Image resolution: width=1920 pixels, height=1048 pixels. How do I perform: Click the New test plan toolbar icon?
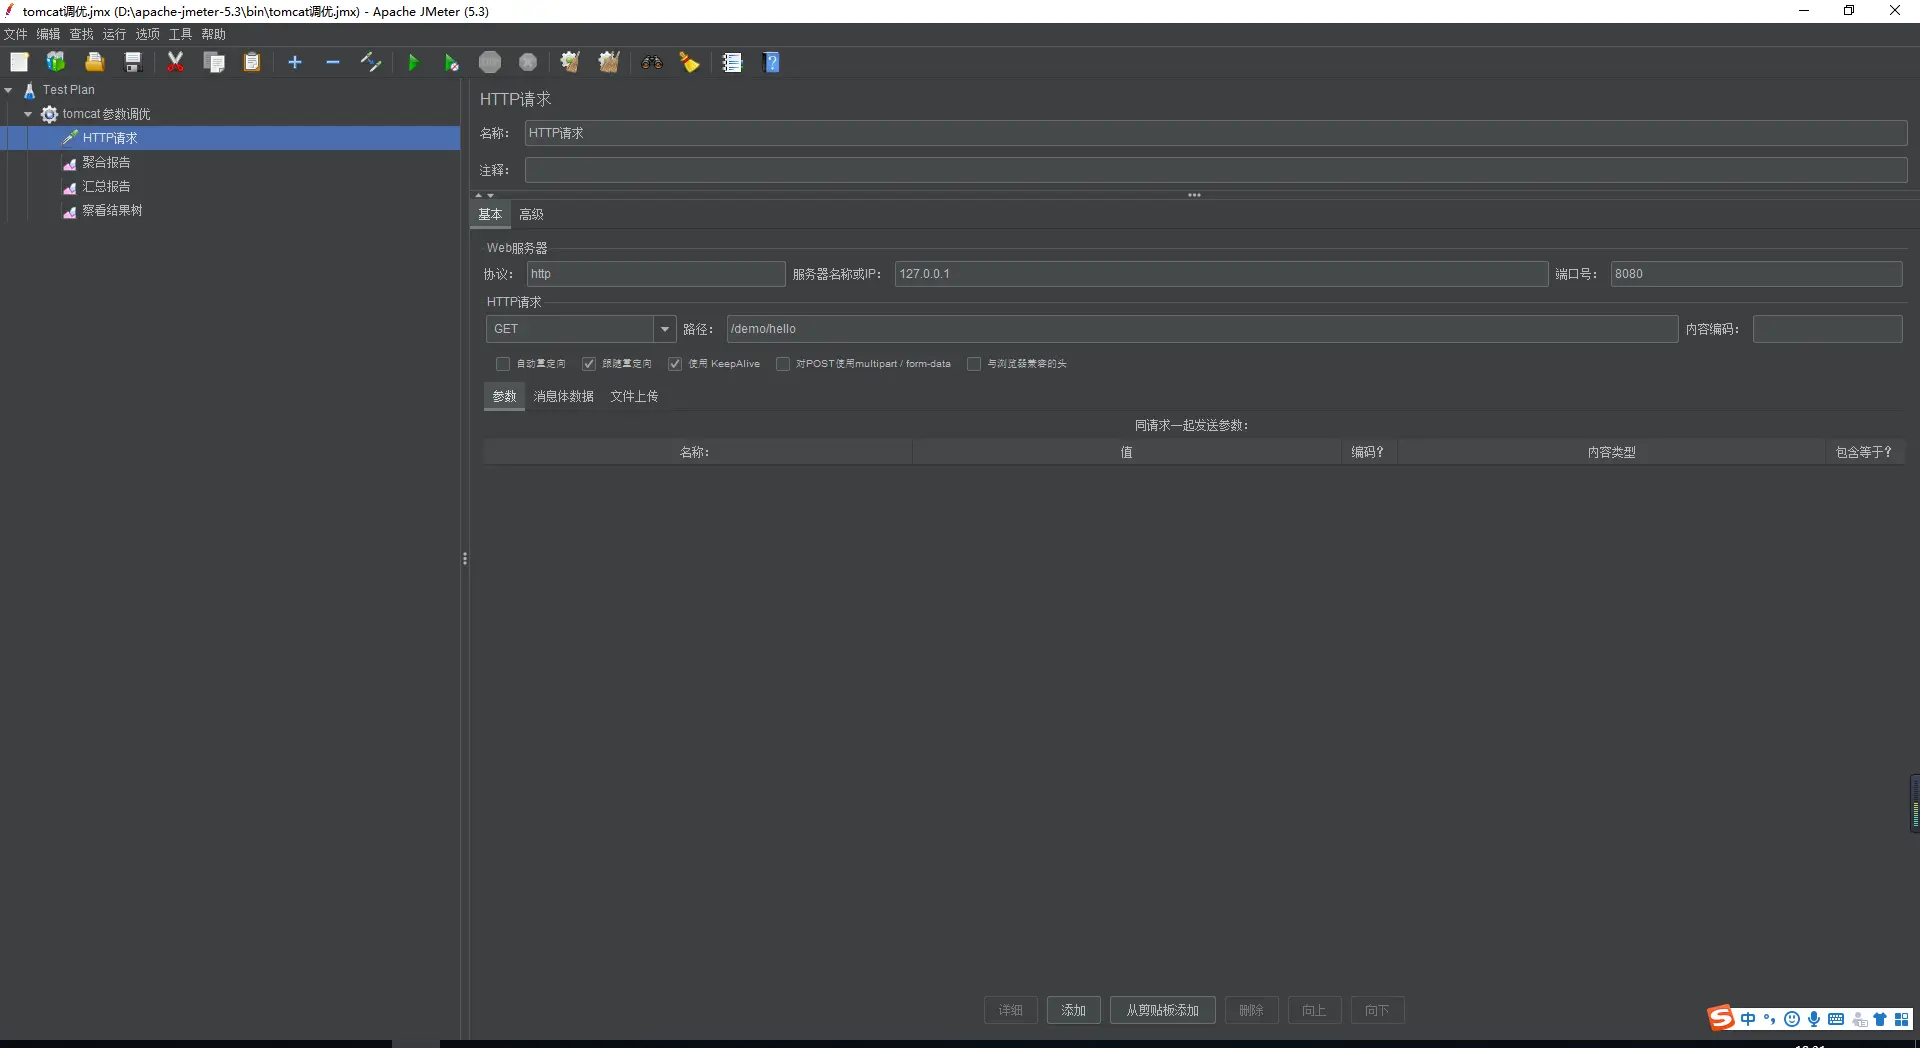(19, 62)
